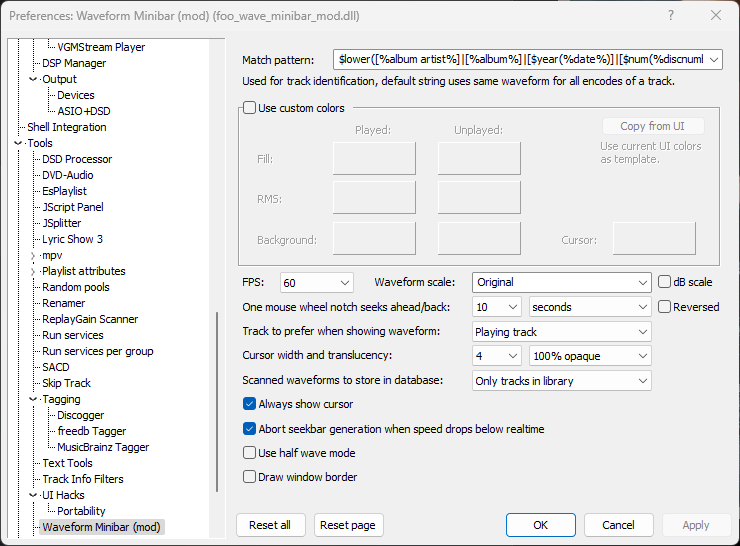Open mouse wheel seek amount dropdown
Screen dimensions: 740x546
(x=513, y=307)
